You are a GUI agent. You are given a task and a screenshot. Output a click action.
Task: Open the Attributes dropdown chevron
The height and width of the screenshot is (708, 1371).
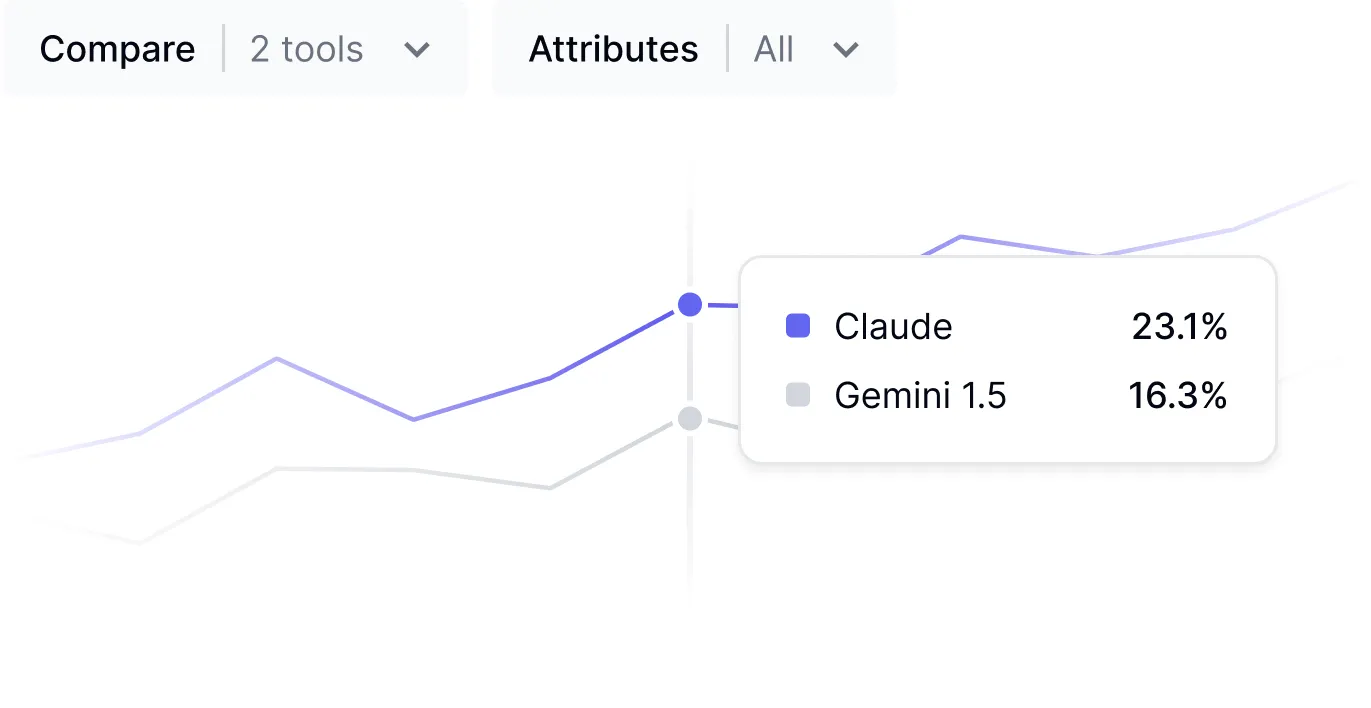(846, 50)
